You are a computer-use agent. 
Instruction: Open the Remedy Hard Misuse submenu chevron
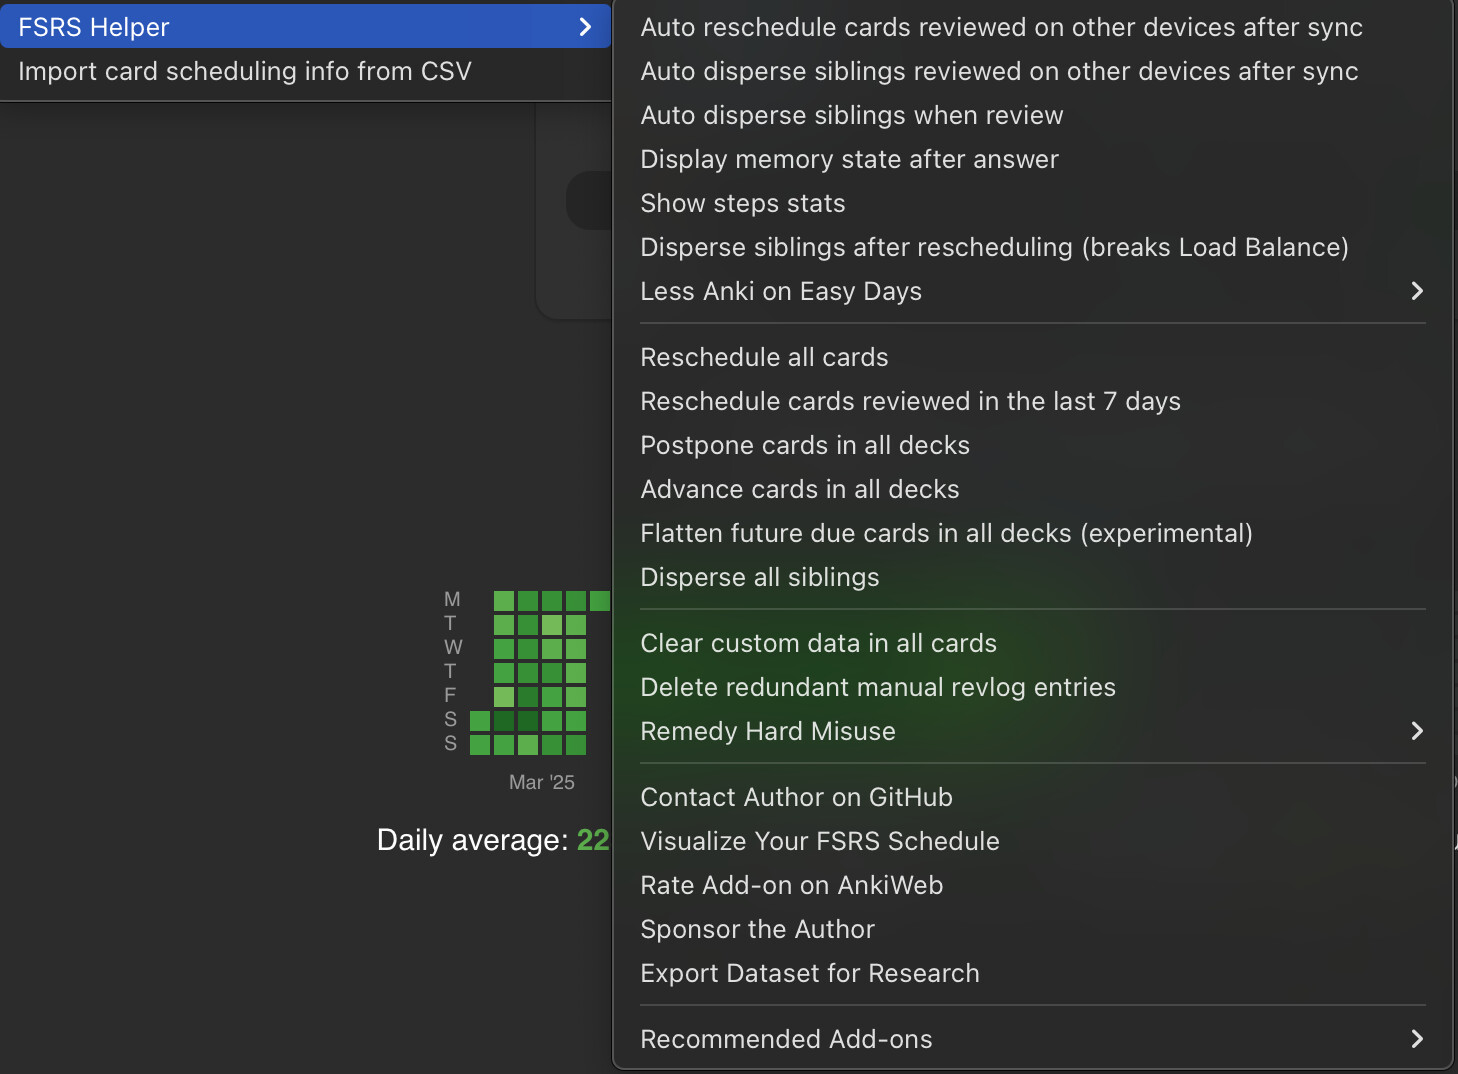(x=1416, y=731)
